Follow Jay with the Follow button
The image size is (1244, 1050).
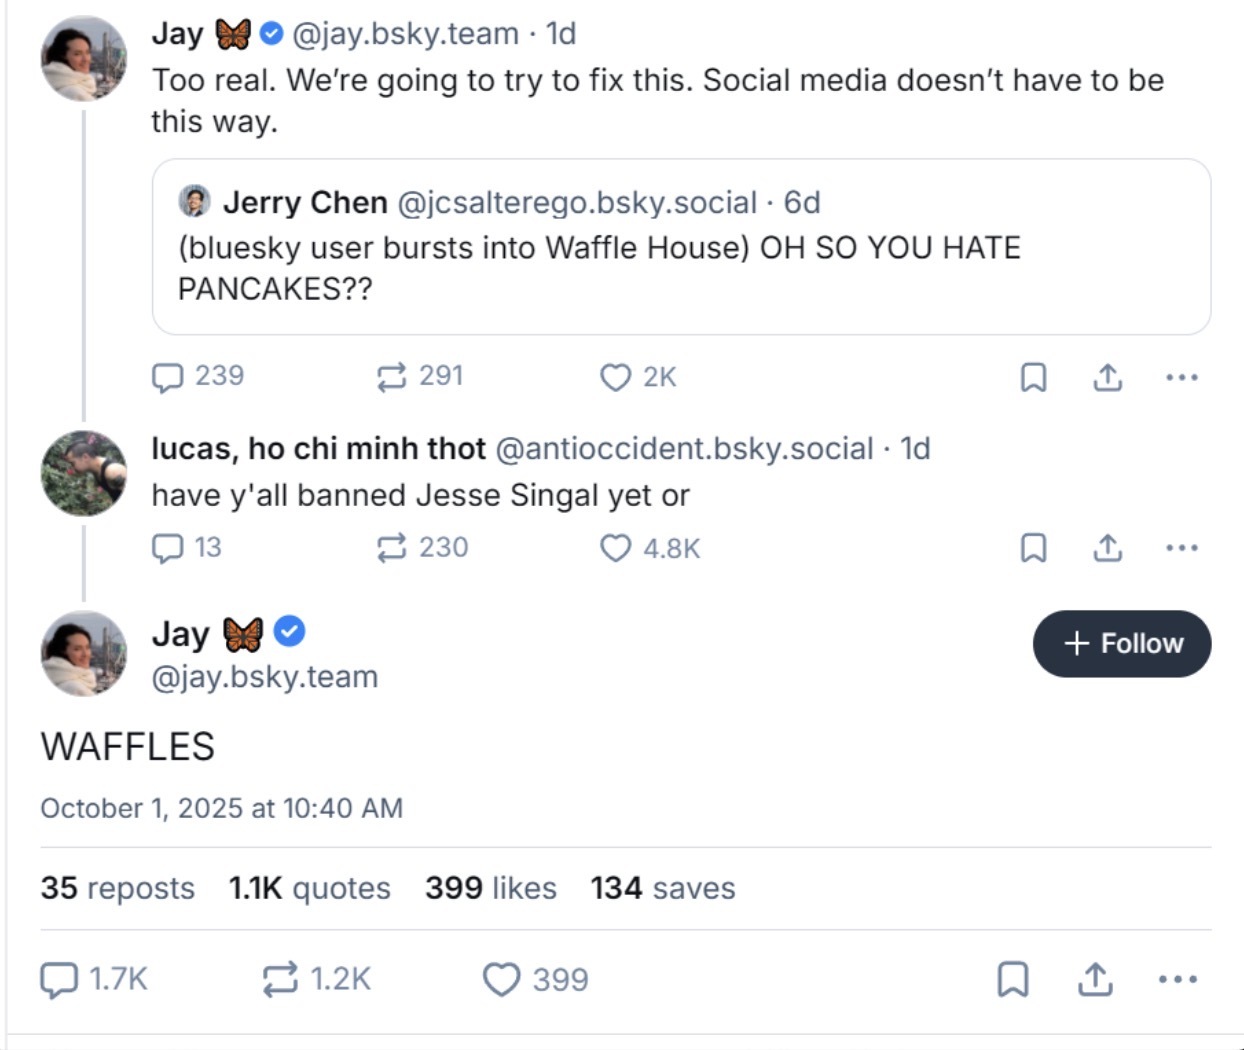1121,643
